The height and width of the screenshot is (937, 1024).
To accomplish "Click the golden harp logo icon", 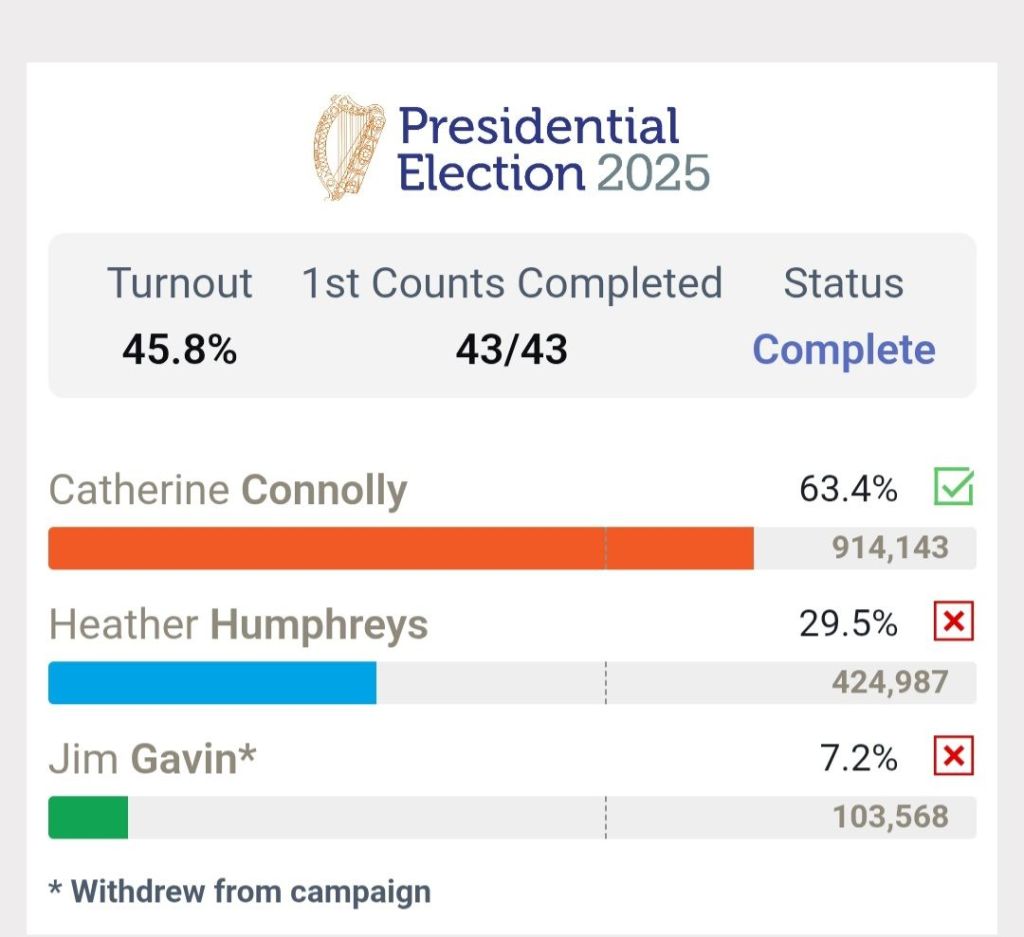I will (348, 147).
